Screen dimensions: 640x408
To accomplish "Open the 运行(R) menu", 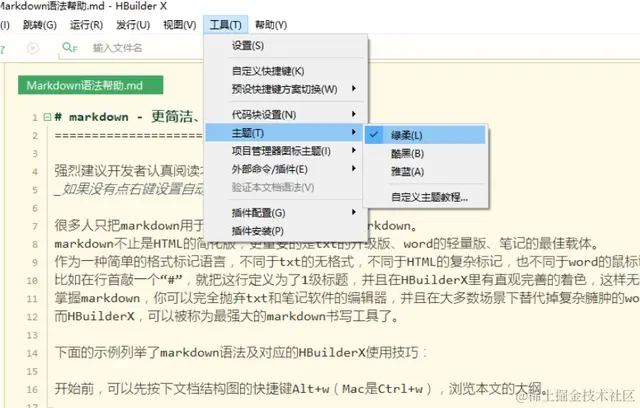I will 86,25.
